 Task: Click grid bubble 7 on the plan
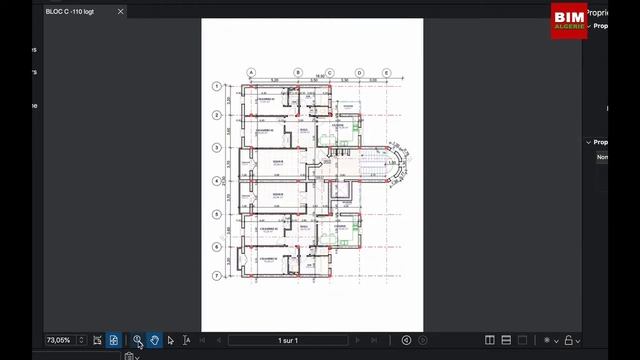pyautogui.click(x=217, y=276)
